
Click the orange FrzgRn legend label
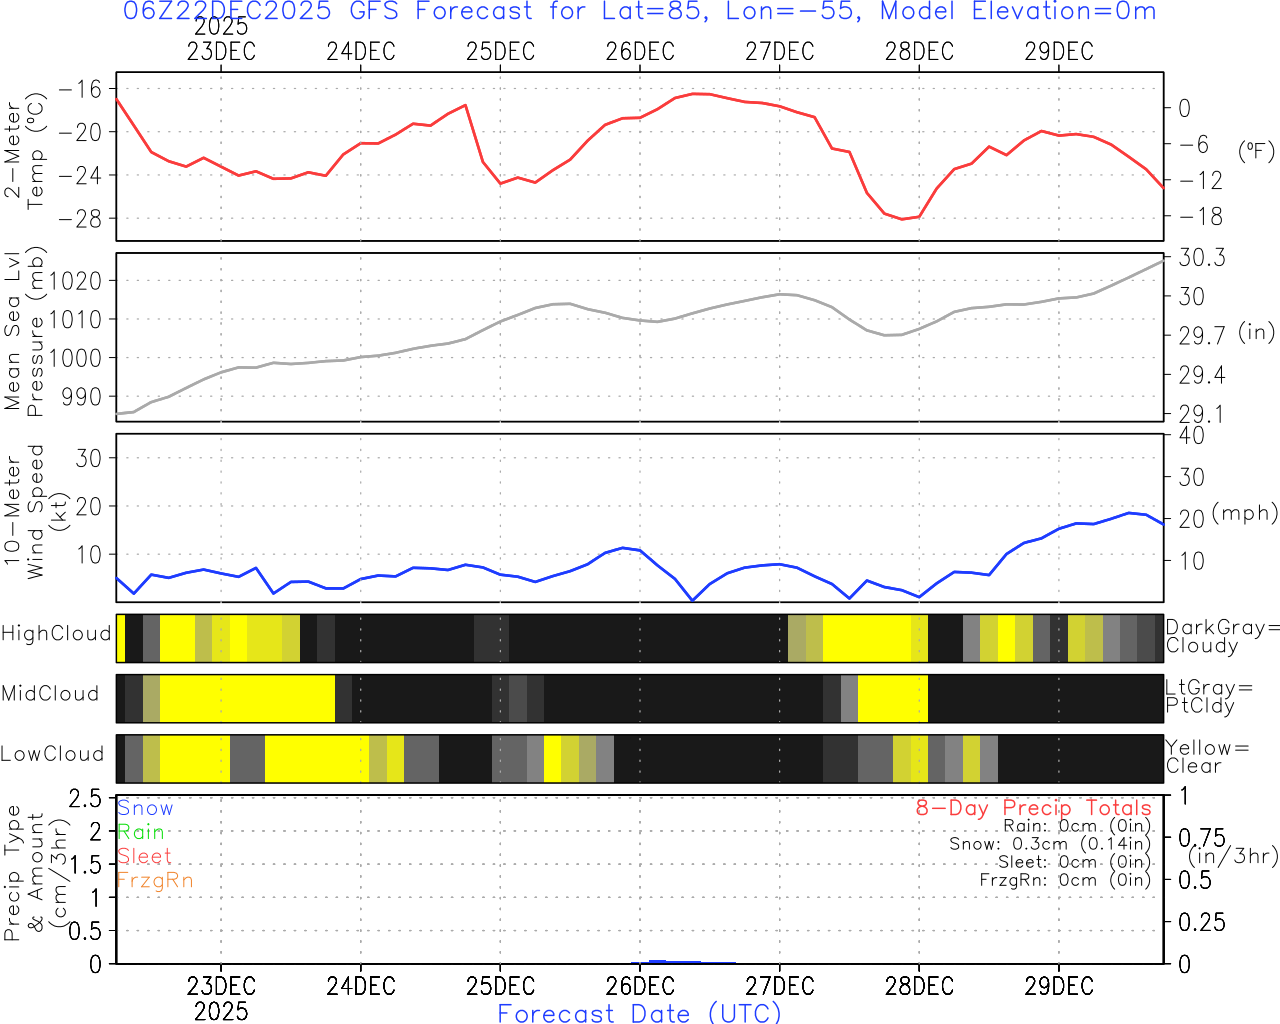coord(155,881)
